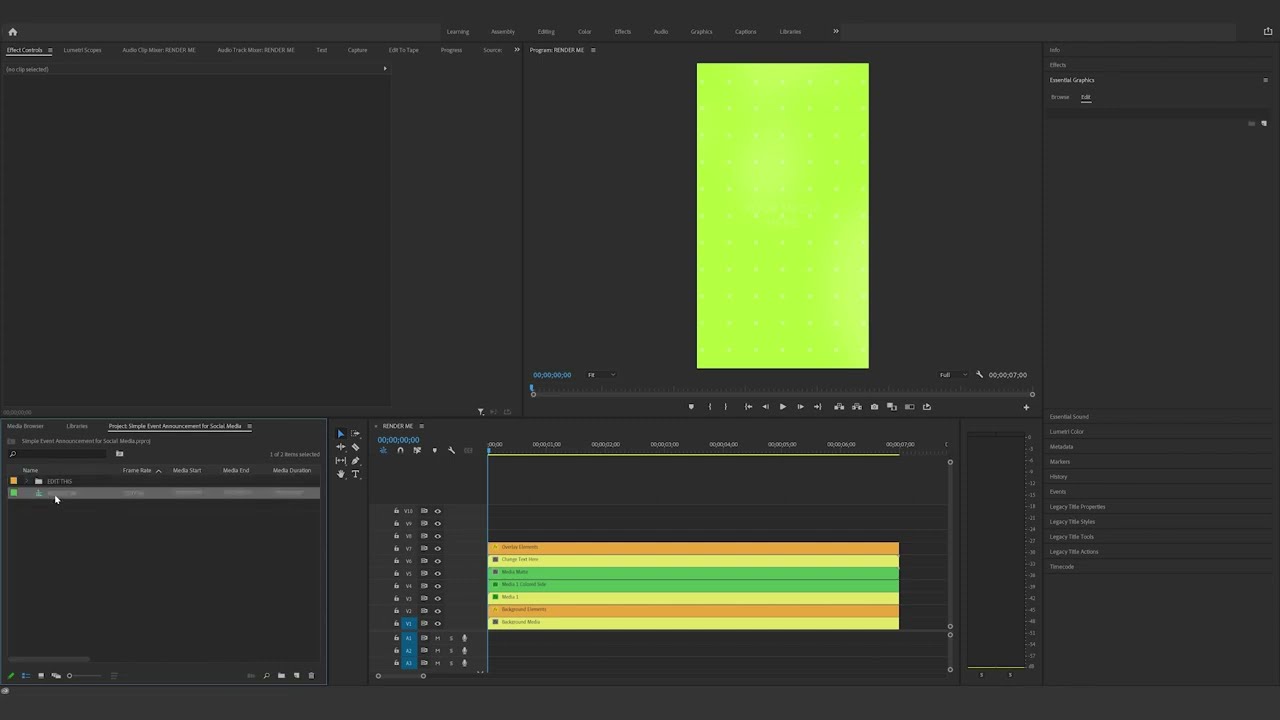Show hidden source panel tabs chevron
The width and height of the screenshot is (1280, 720).
(x=517, y=50)
